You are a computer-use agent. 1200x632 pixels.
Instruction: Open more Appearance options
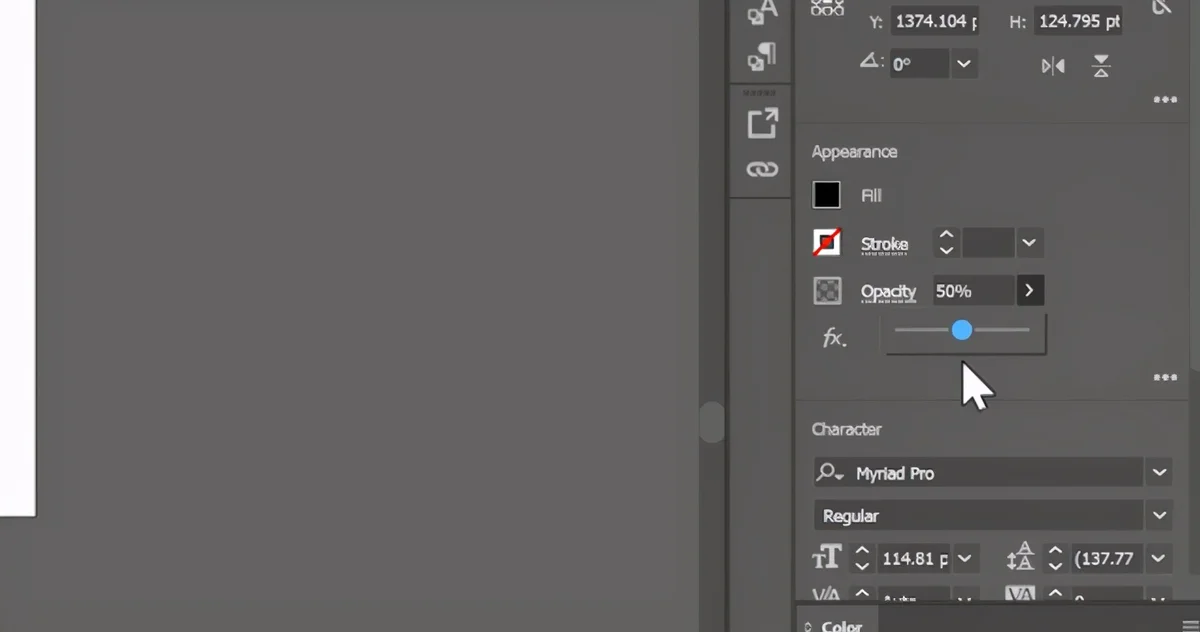click(1165, 378)
